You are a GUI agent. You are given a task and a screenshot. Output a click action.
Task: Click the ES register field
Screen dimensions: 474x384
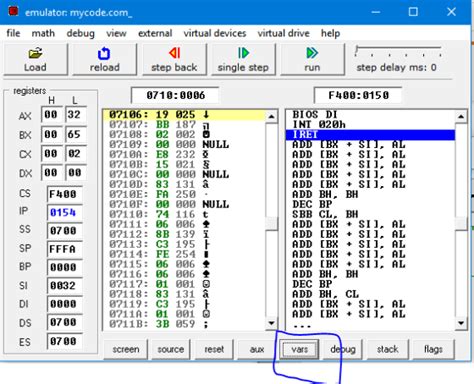pyautogui.click(x=64, y=341)
